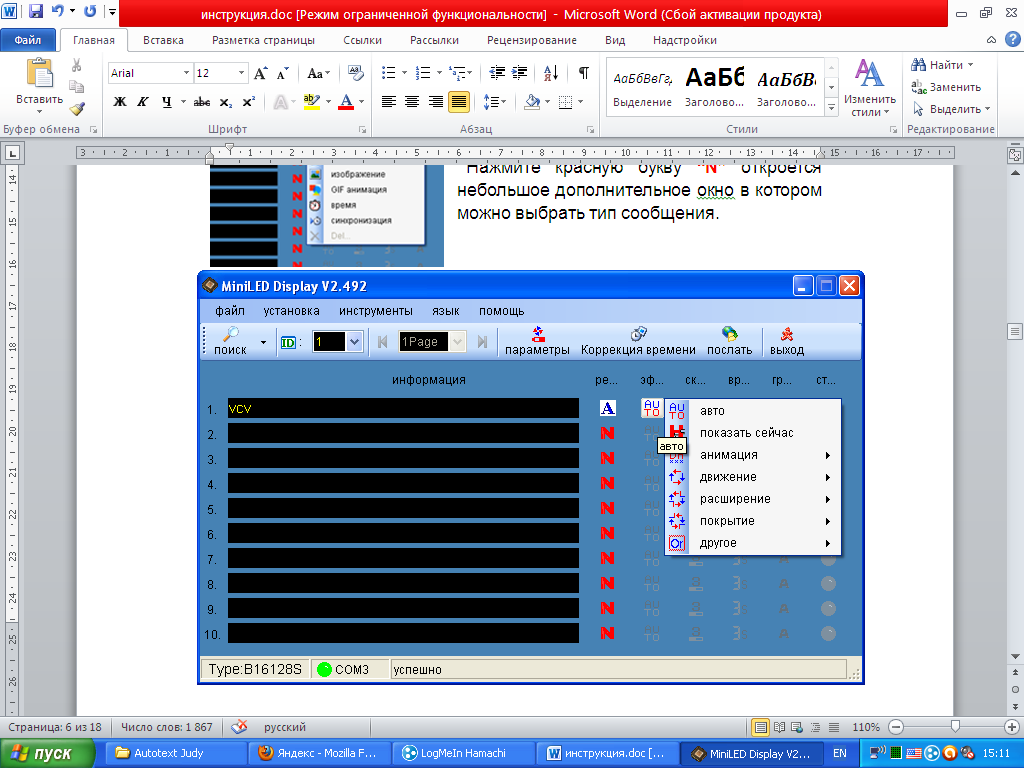
Task: Switch to the Ссылки tab
Action: click(362, 40)
